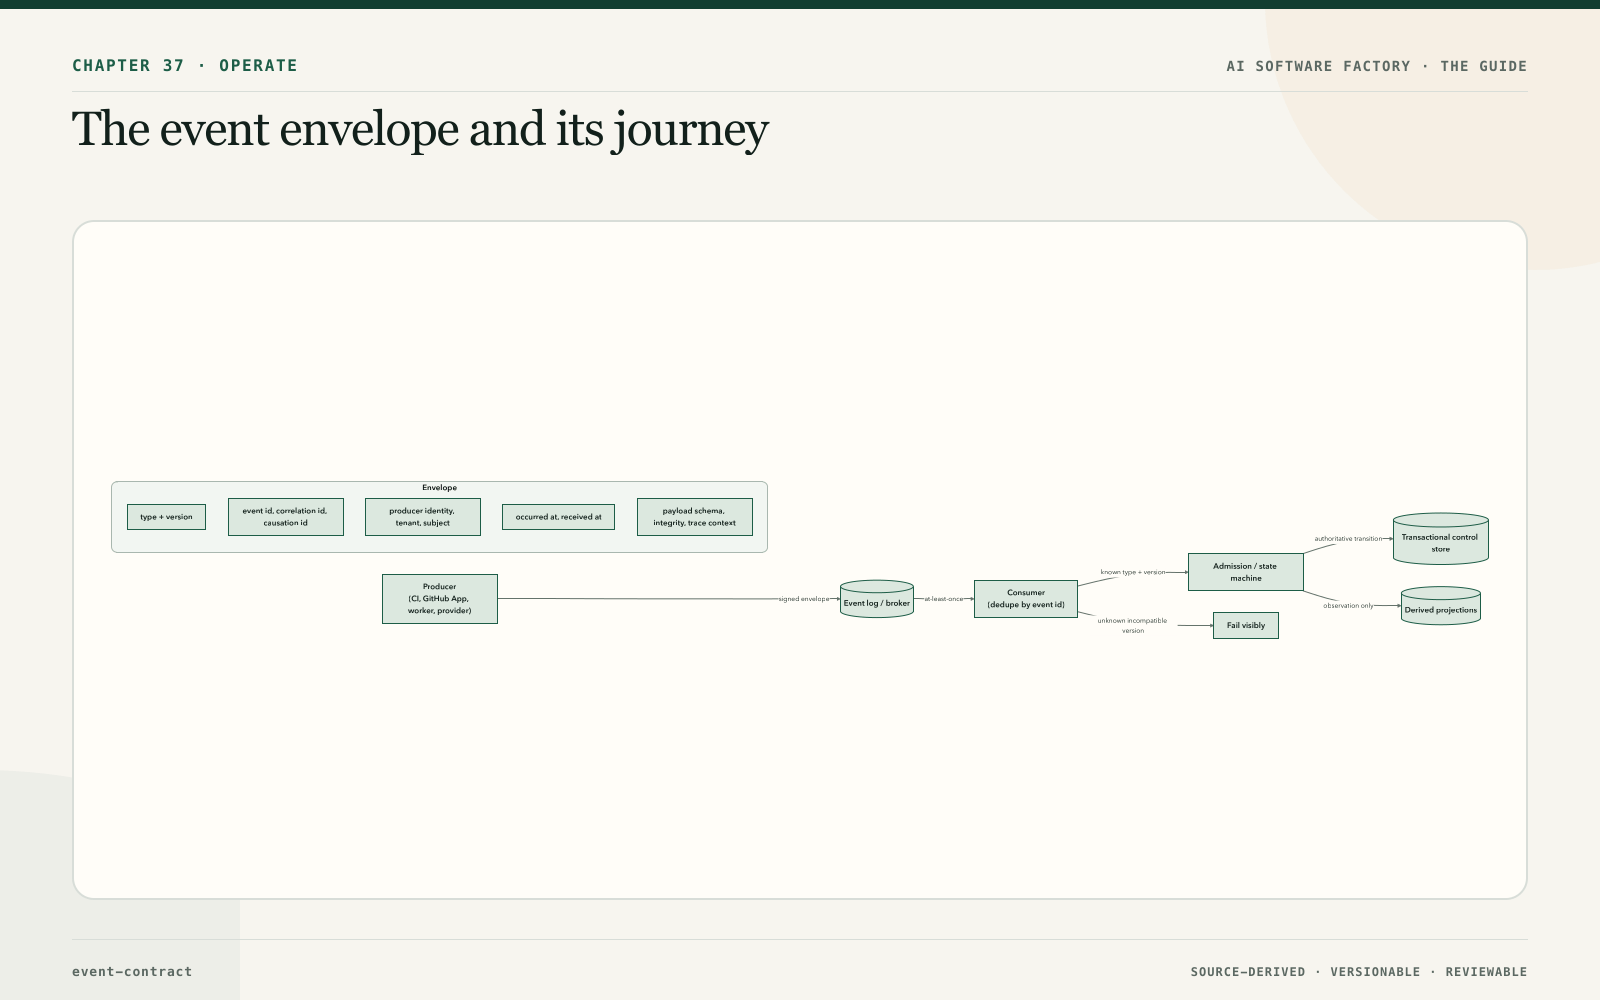Click 'producer identity, tenant, subject' box
Image resolution: width=1600 pixels, height=1000 pixels.
click(422, 517)
